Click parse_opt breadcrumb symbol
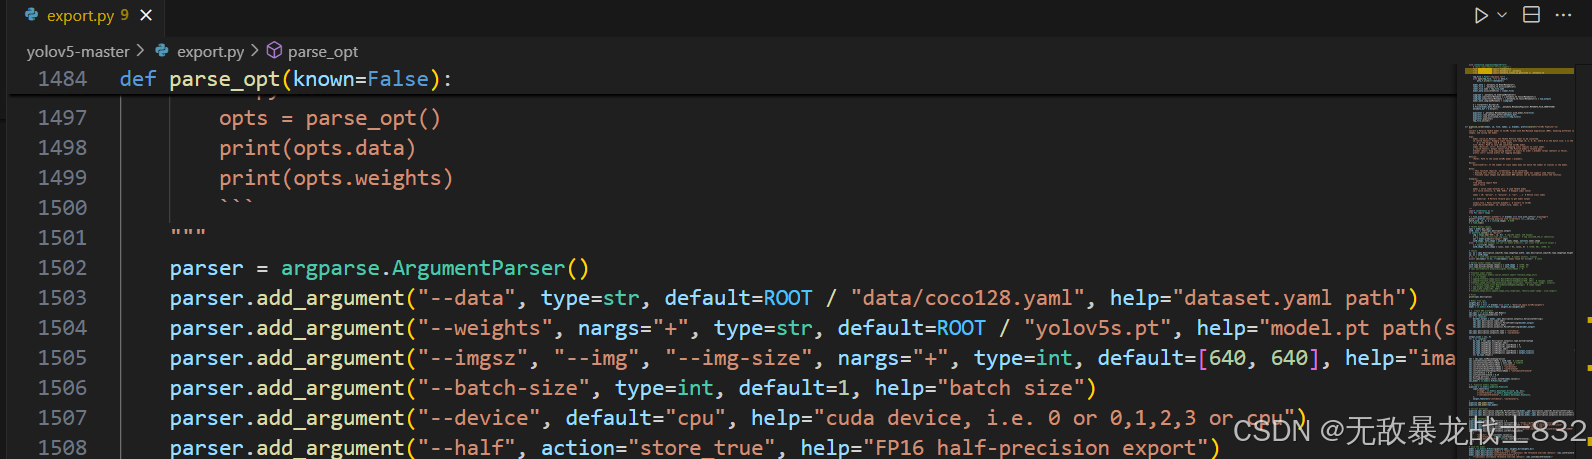 323,51
